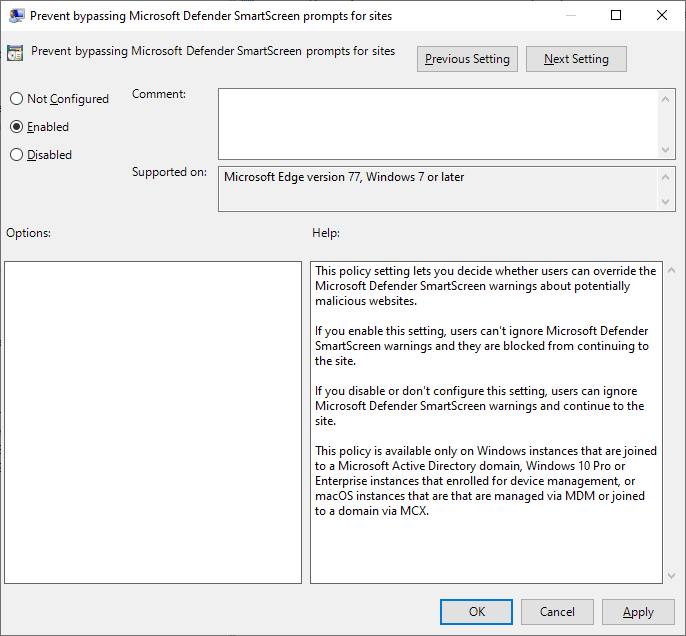Click the Help paragraph starting 'This policy is available only'
Image resolution: width=686 pixels, height=636 pixels.
[486, 481]
